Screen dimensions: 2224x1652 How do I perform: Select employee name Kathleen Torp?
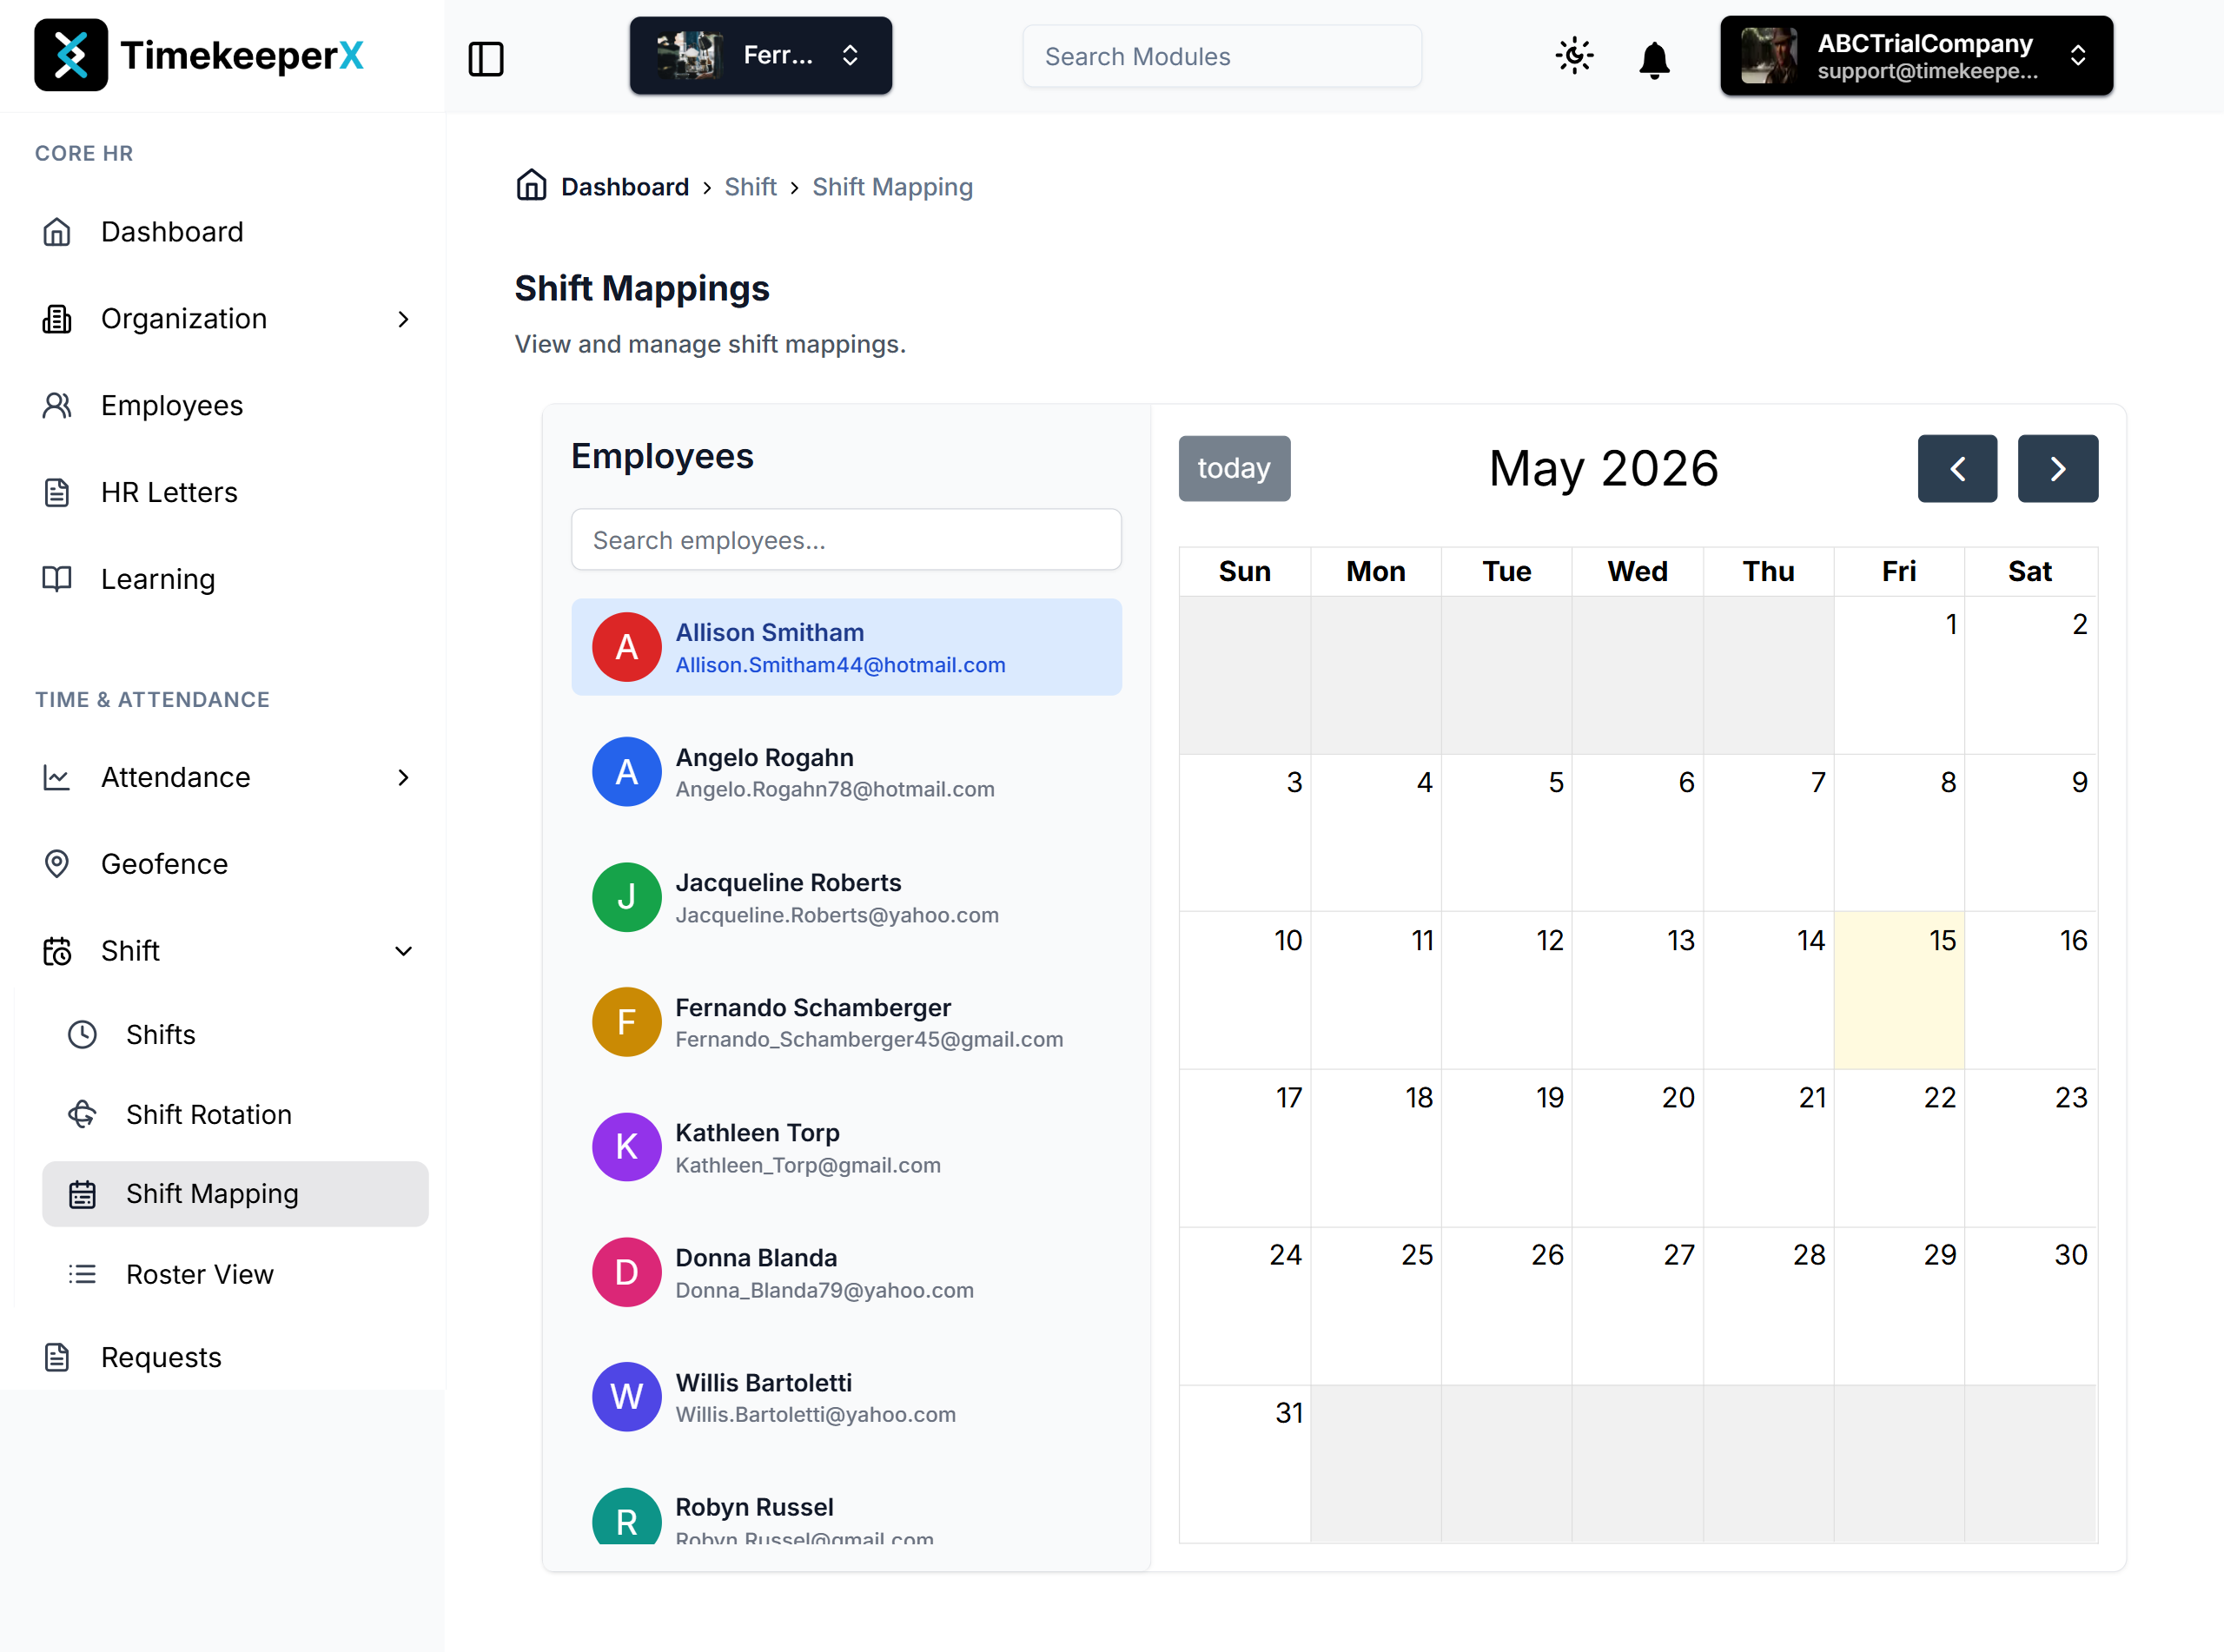click(x=757, y=1133)
